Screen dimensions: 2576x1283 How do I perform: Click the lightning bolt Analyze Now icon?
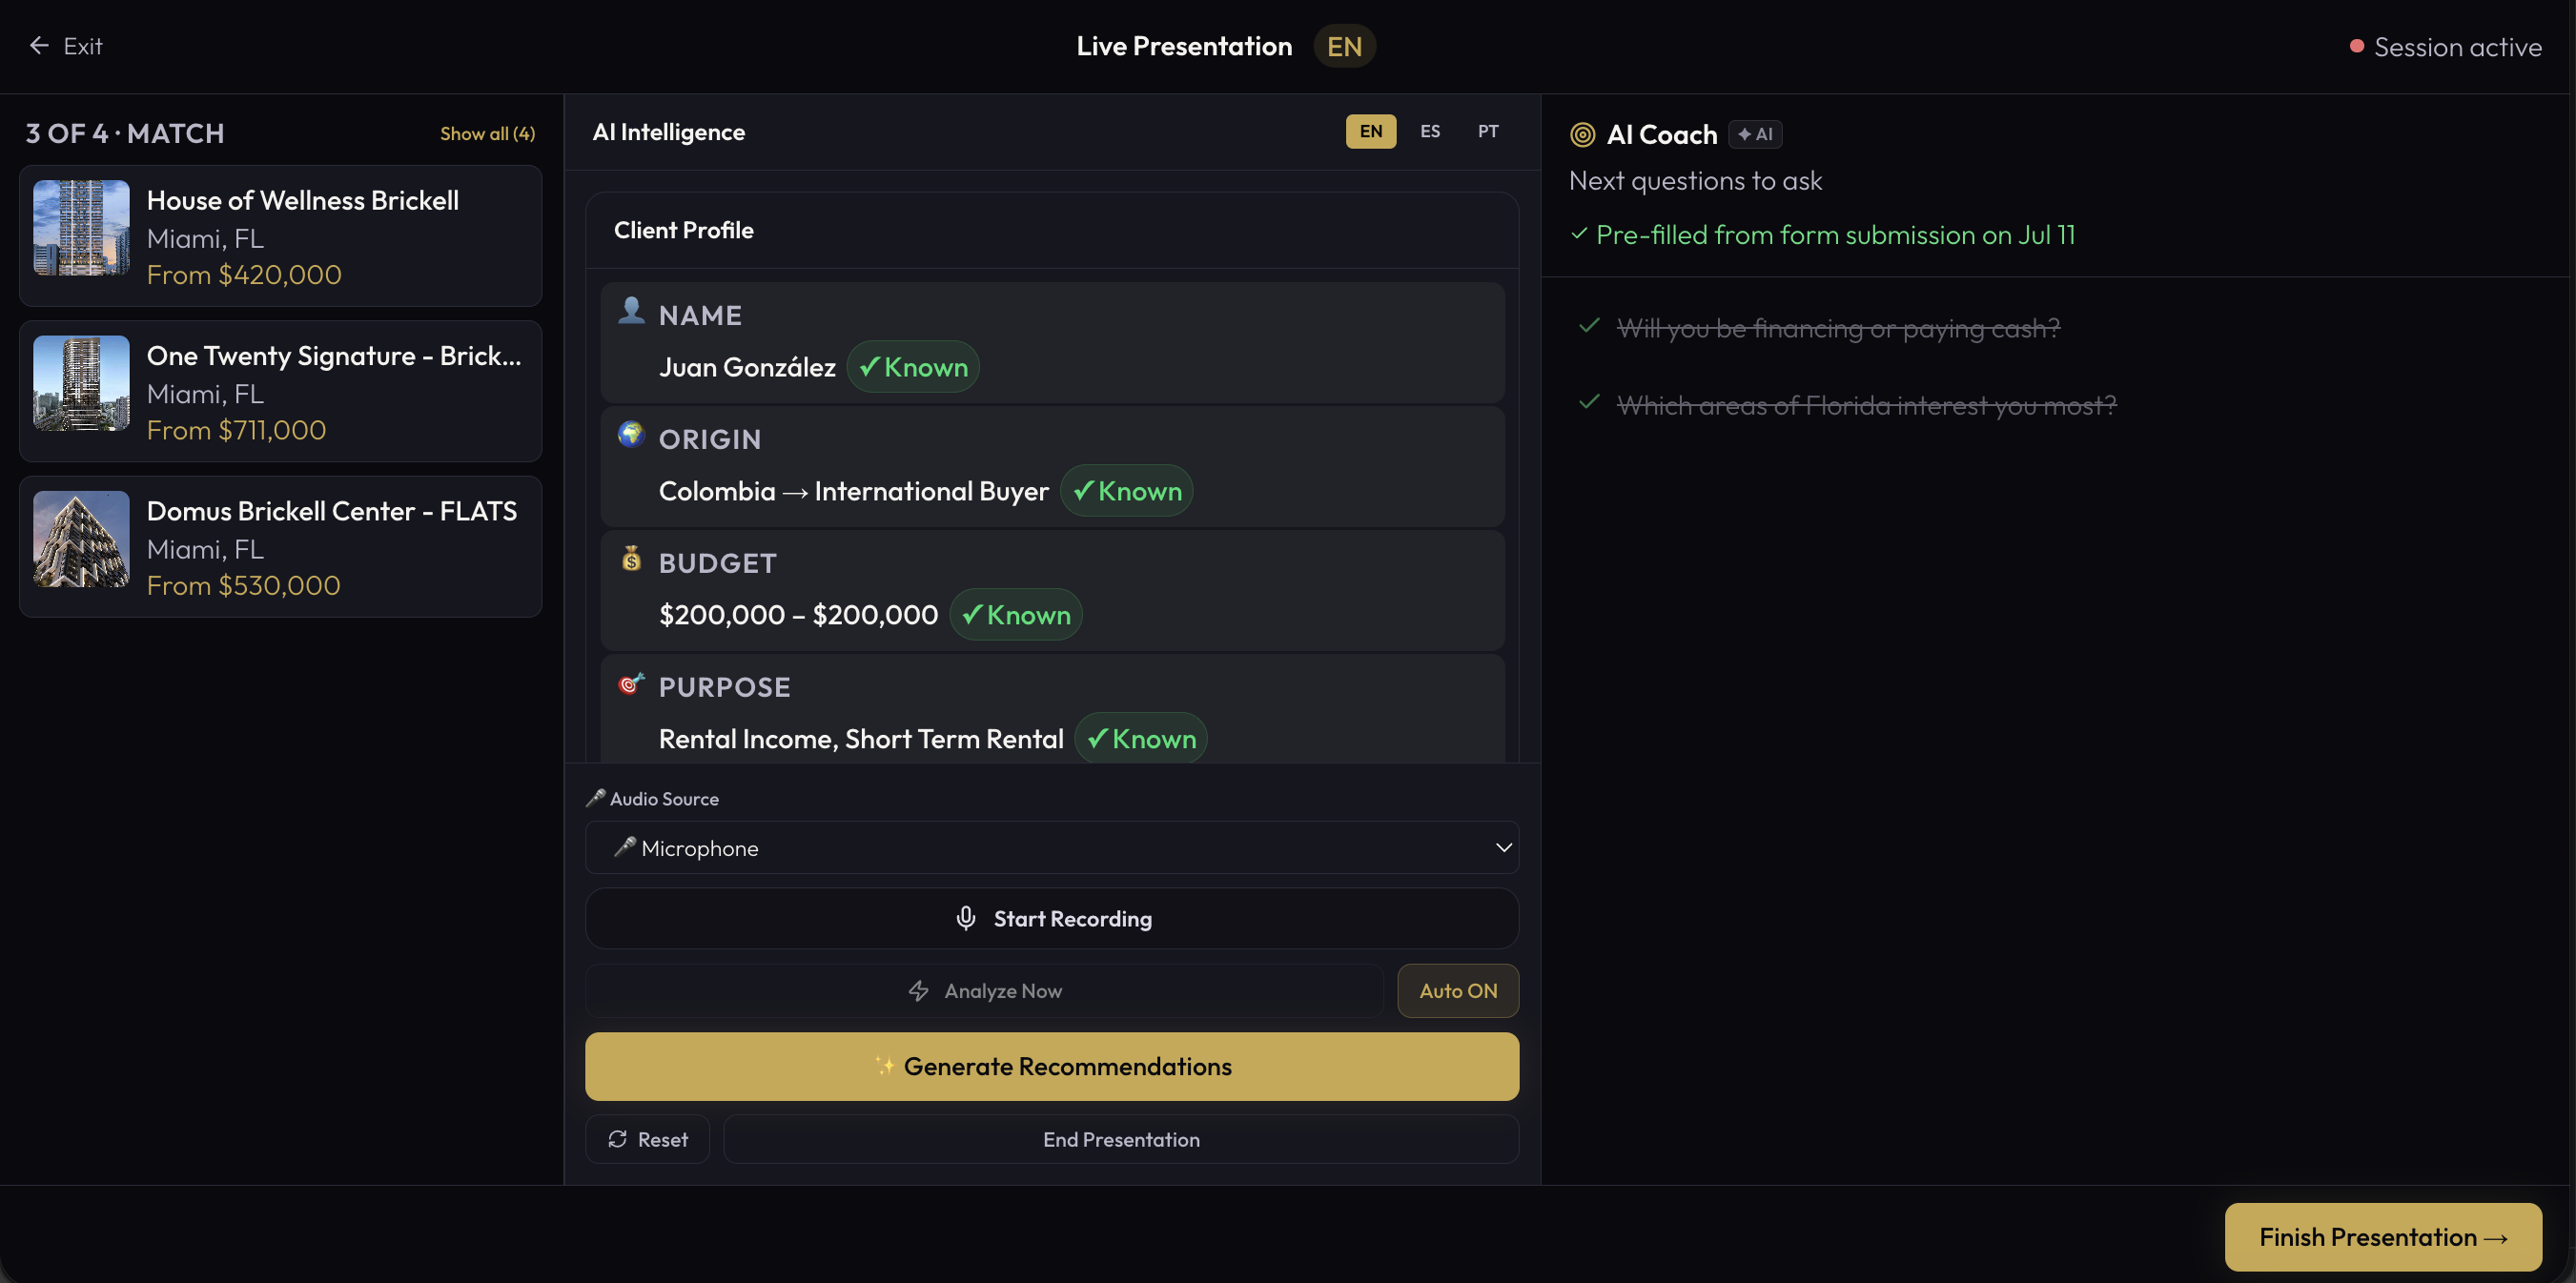[918, 991]
